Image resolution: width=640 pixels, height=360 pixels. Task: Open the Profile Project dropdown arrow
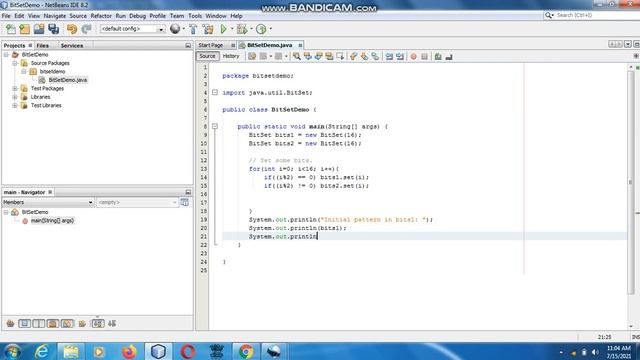tap(271, 29)
